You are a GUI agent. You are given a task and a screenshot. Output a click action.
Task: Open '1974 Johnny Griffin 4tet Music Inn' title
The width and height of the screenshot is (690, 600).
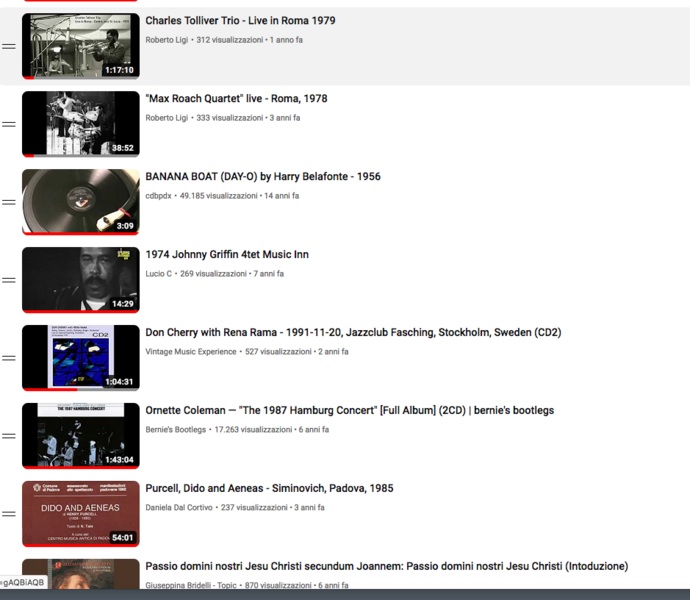click(x=226, y=255)
